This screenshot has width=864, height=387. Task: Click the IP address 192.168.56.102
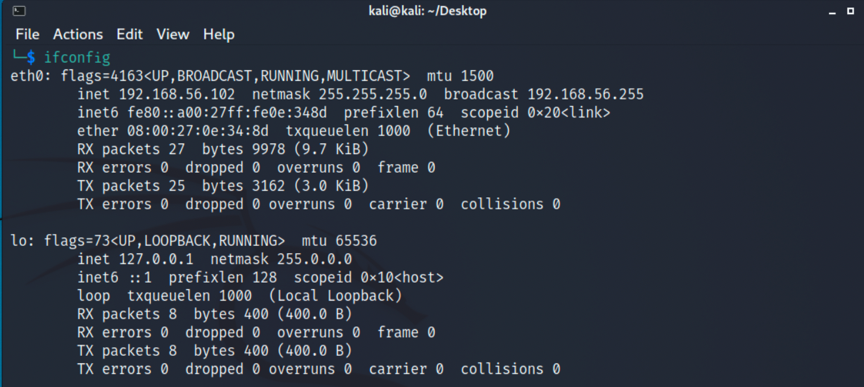[177, 94]
